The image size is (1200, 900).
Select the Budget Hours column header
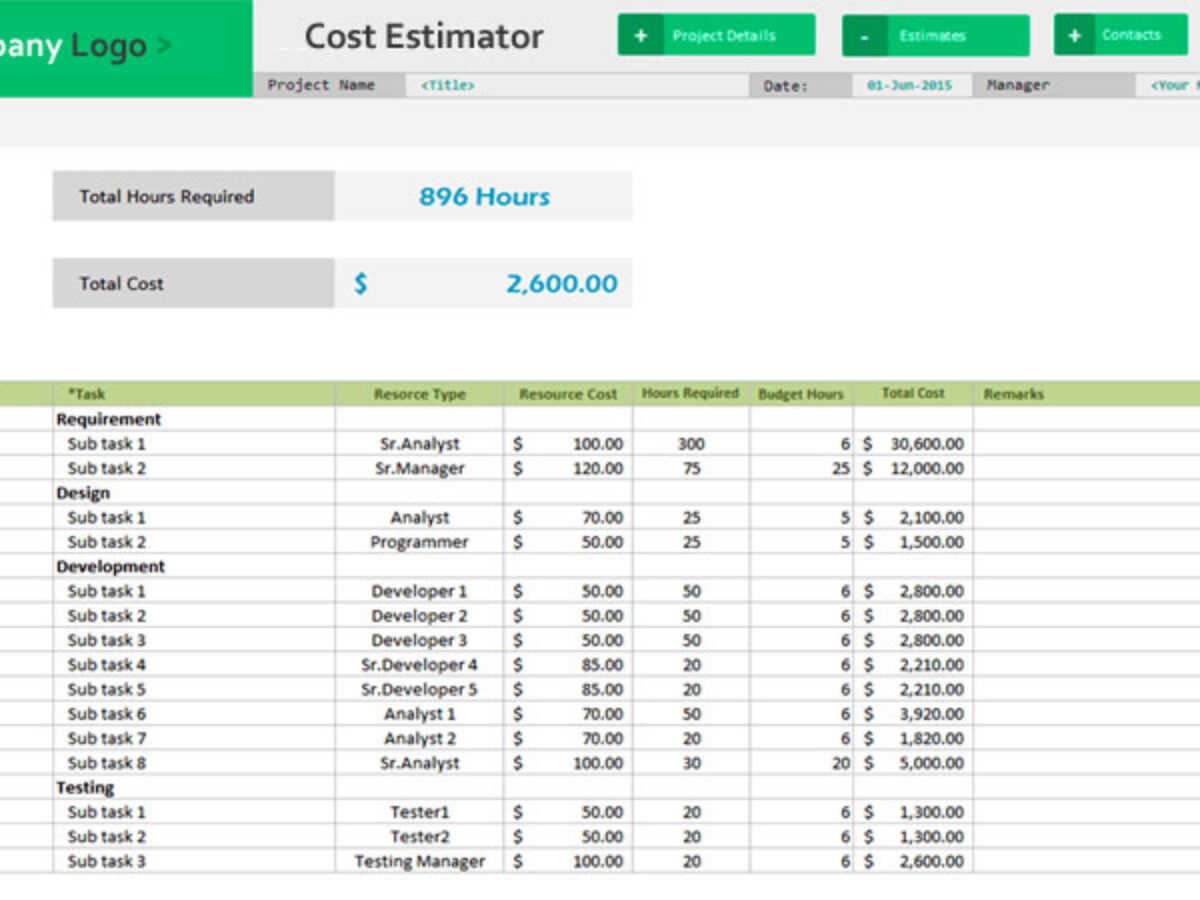tap(801, 394)
